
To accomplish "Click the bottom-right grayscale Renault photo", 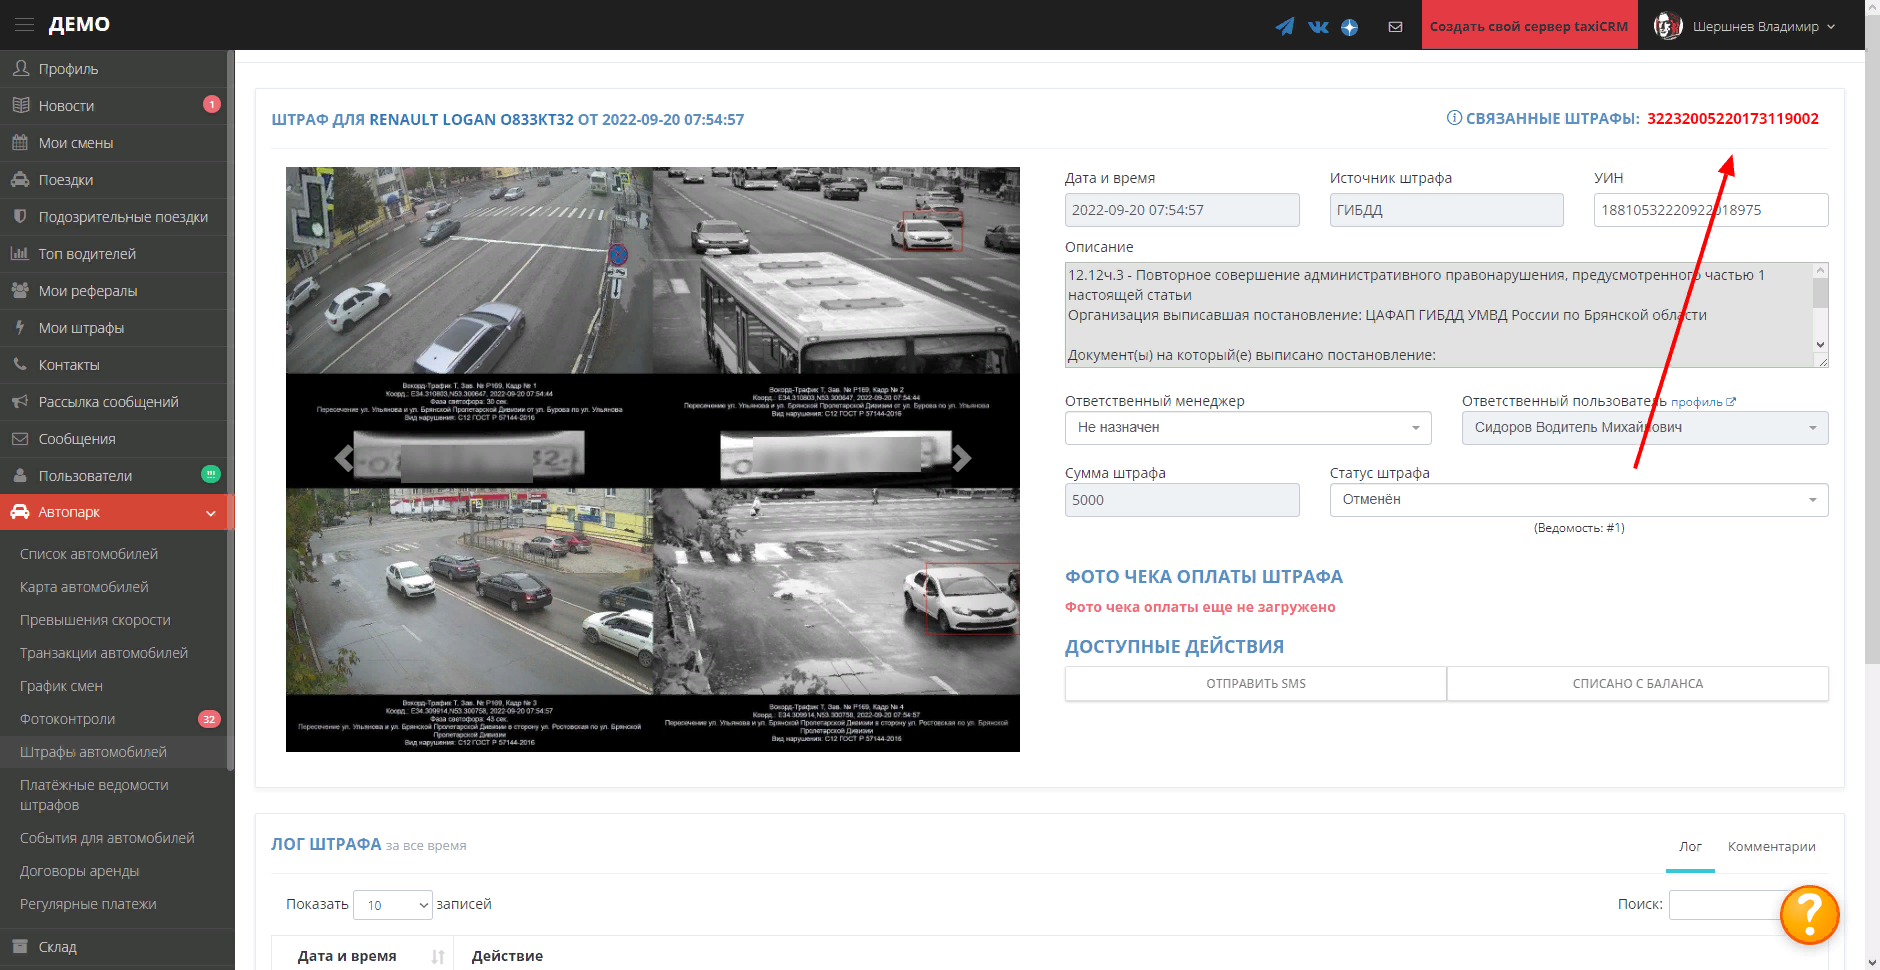I will point(836,590).
